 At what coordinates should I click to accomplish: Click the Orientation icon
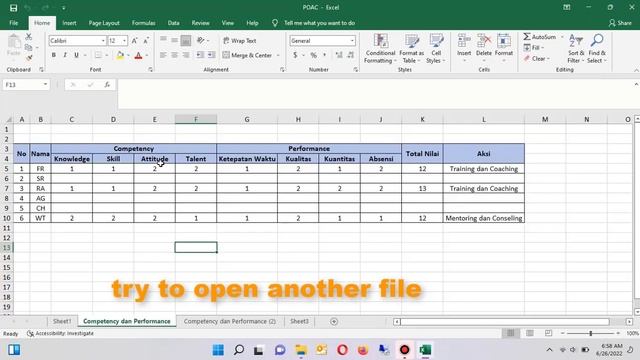pyautogui.click(x=200, y=40)
